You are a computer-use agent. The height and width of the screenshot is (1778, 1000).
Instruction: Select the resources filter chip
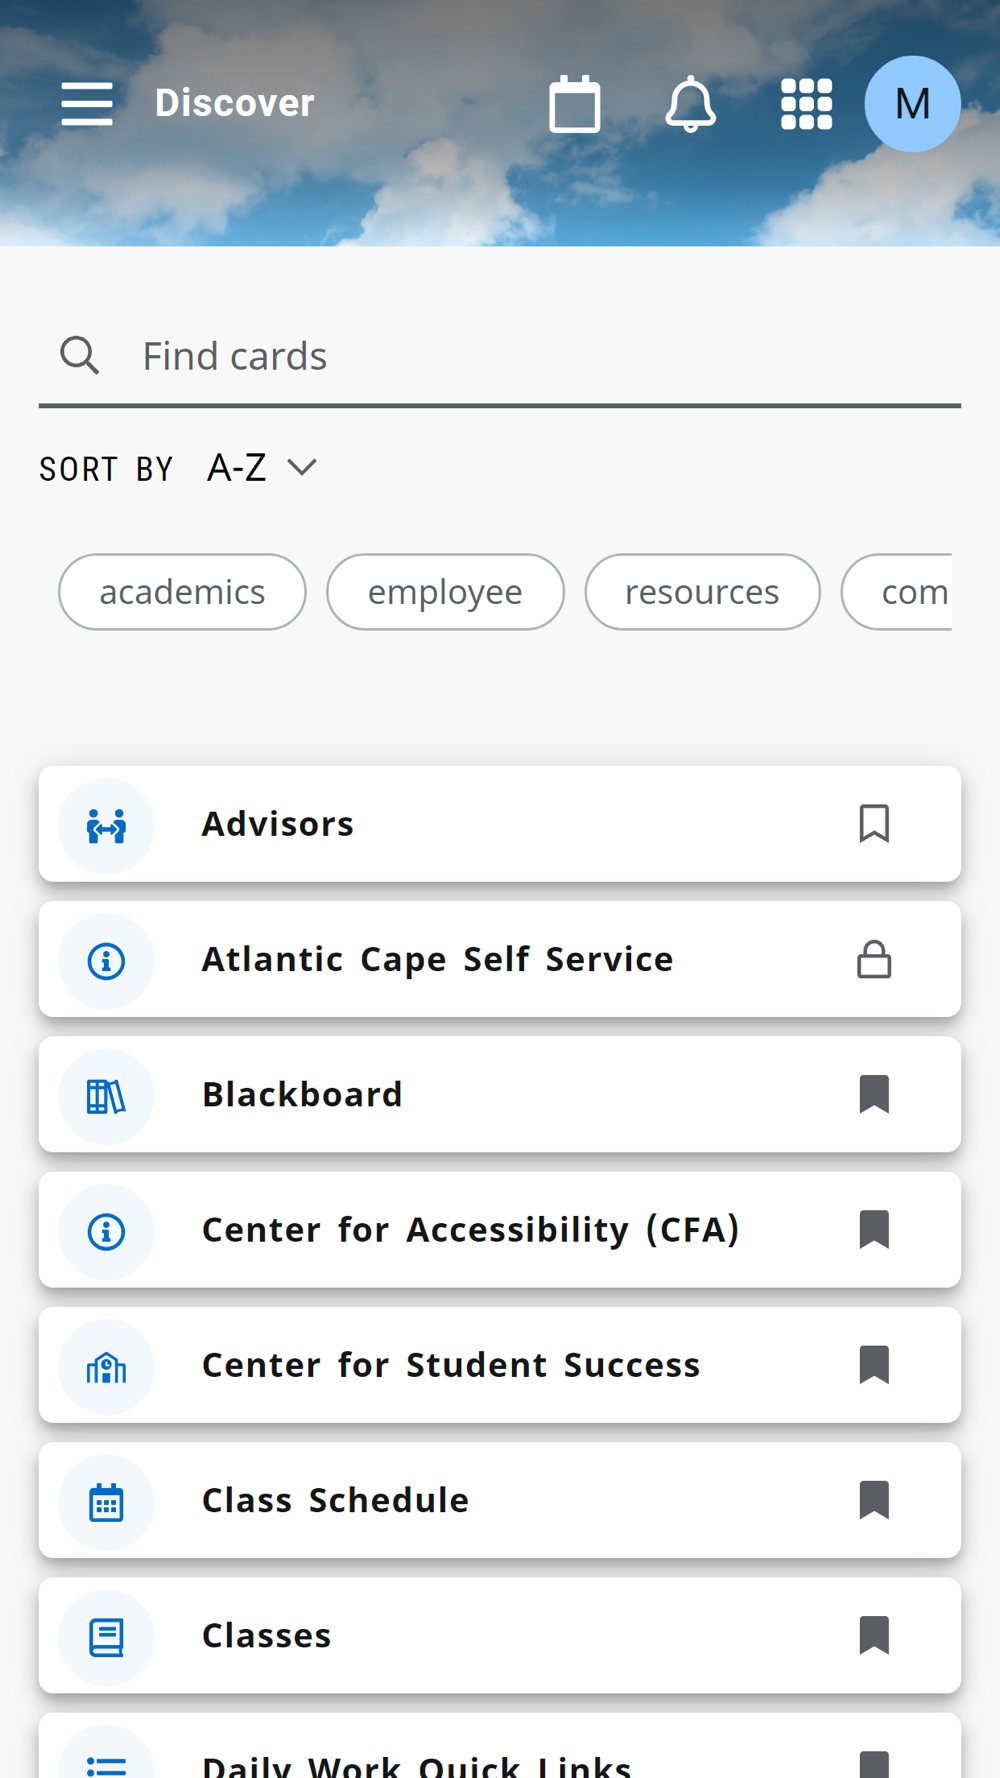pos(702,592)
